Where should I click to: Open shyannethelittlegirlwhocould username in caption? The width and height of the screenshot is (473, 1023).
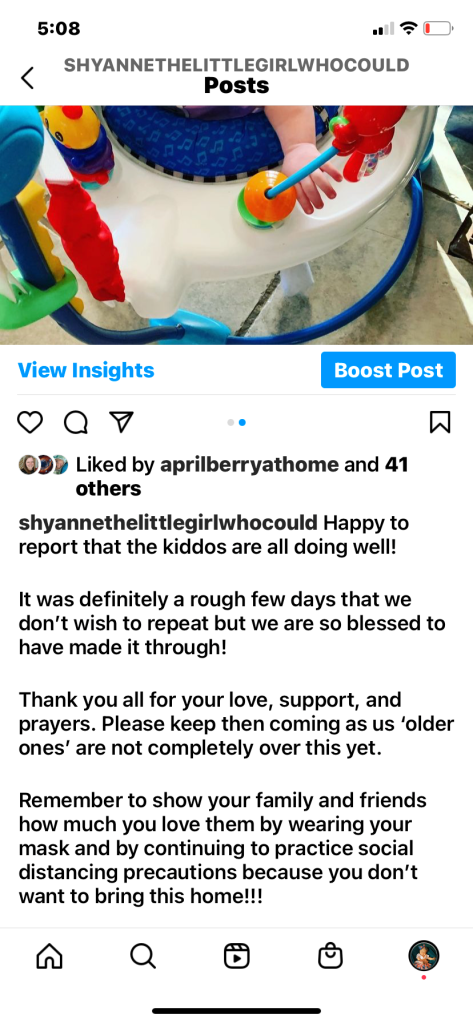click(168, 523)
